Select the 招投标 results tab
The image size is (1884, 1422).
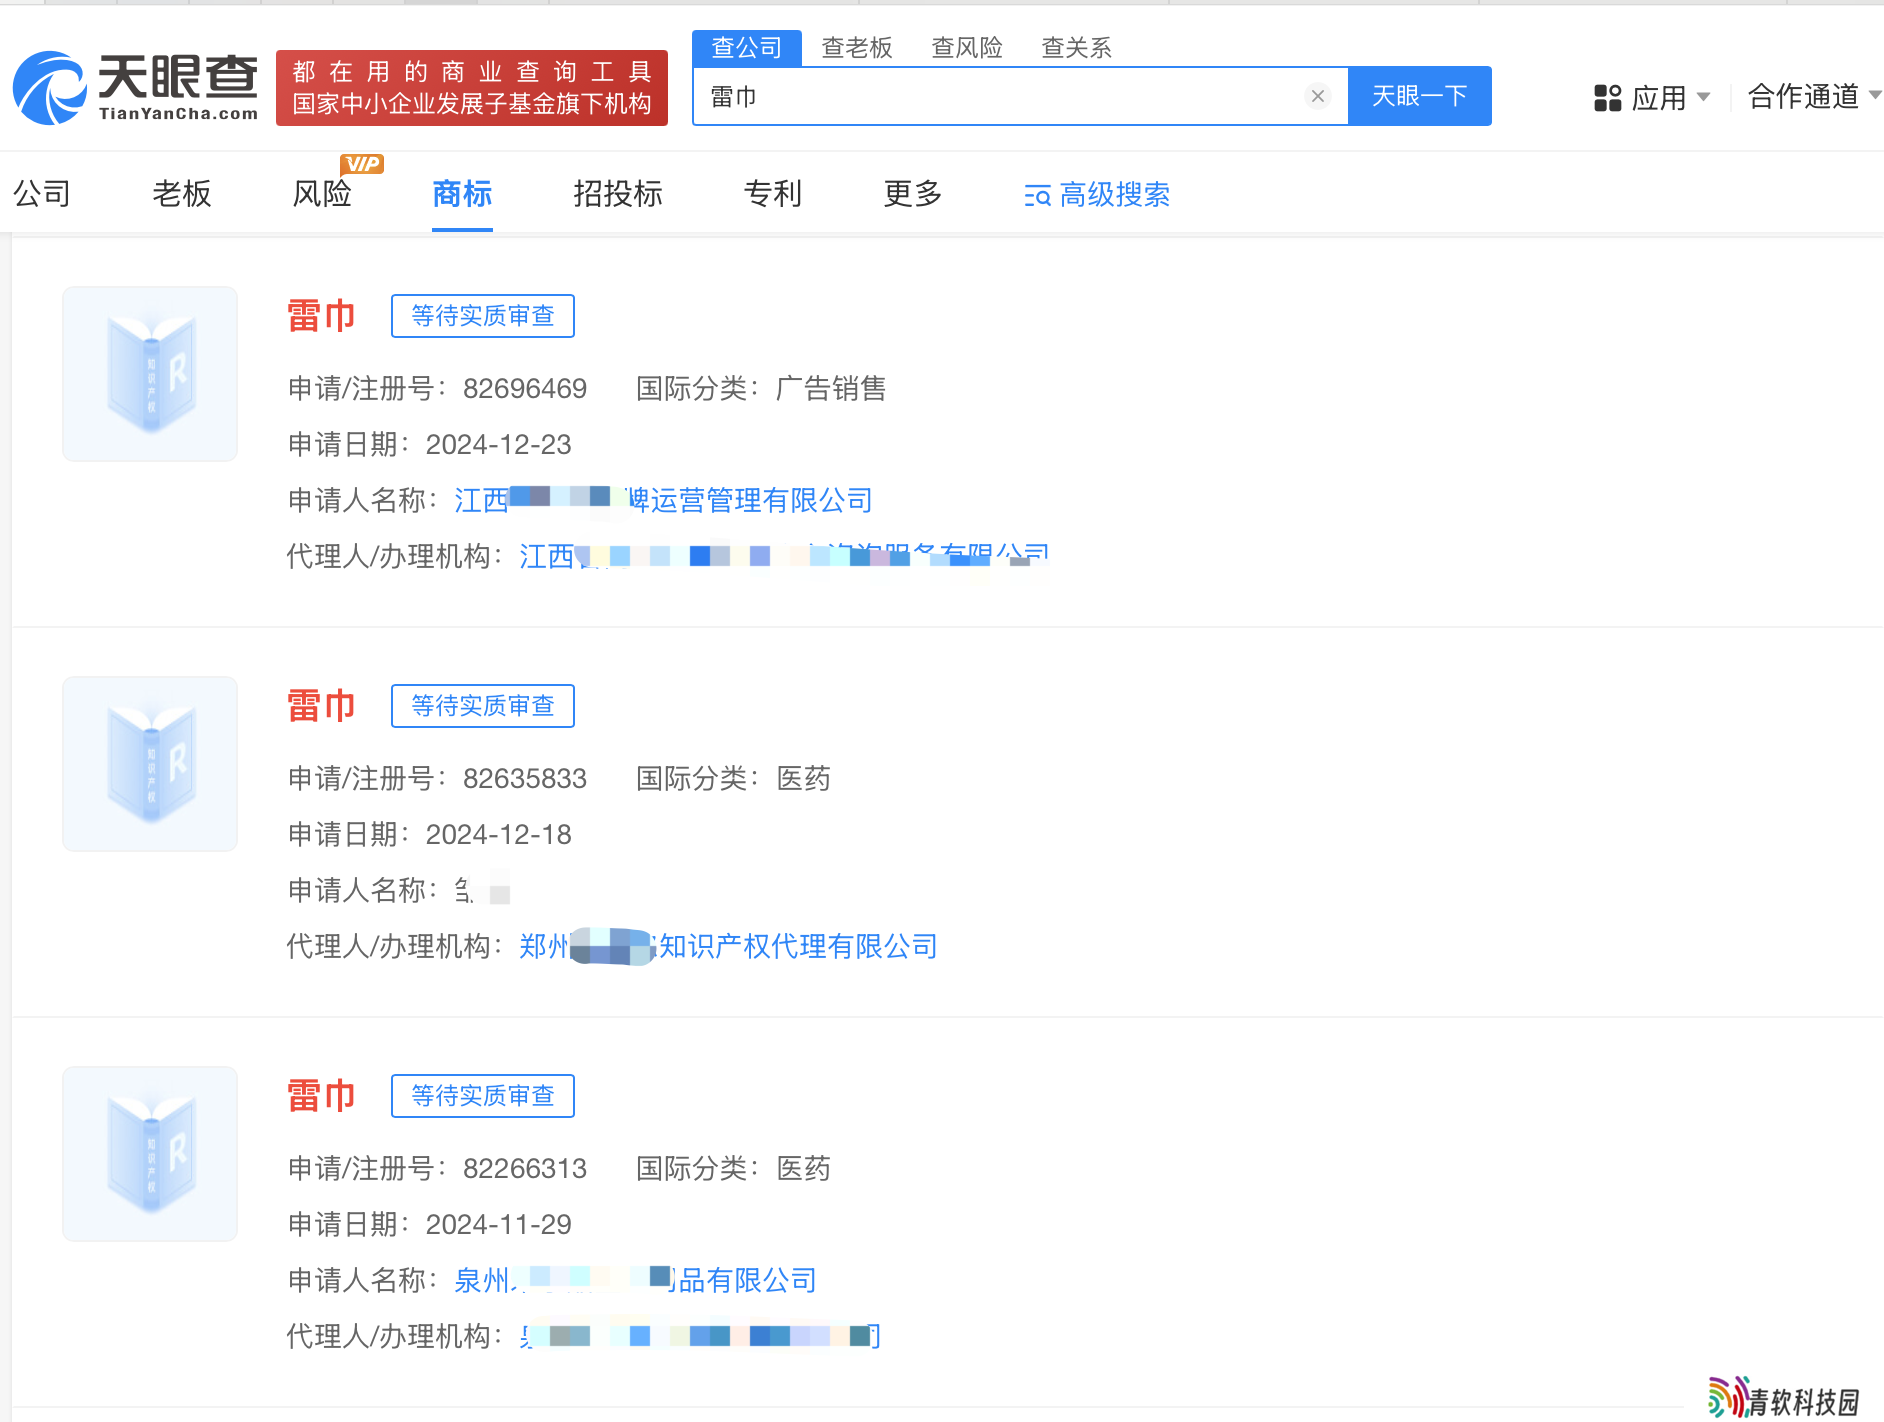(x=618, y=193)
